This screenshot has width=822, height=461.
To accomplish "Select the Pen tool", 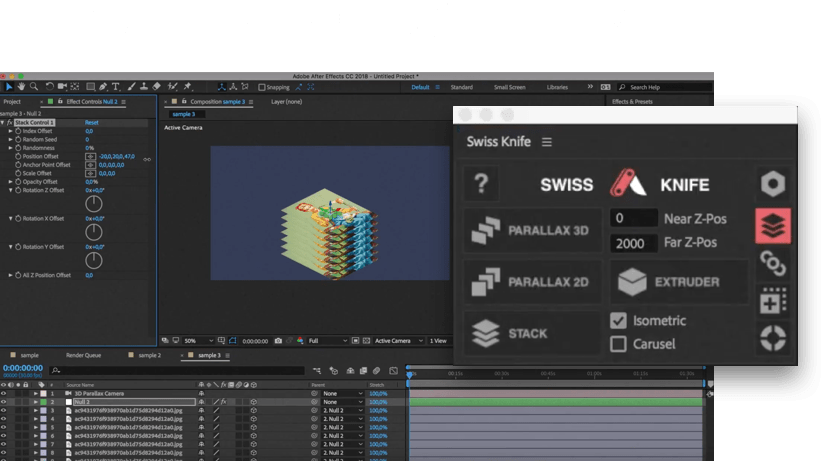I will 103,87.
